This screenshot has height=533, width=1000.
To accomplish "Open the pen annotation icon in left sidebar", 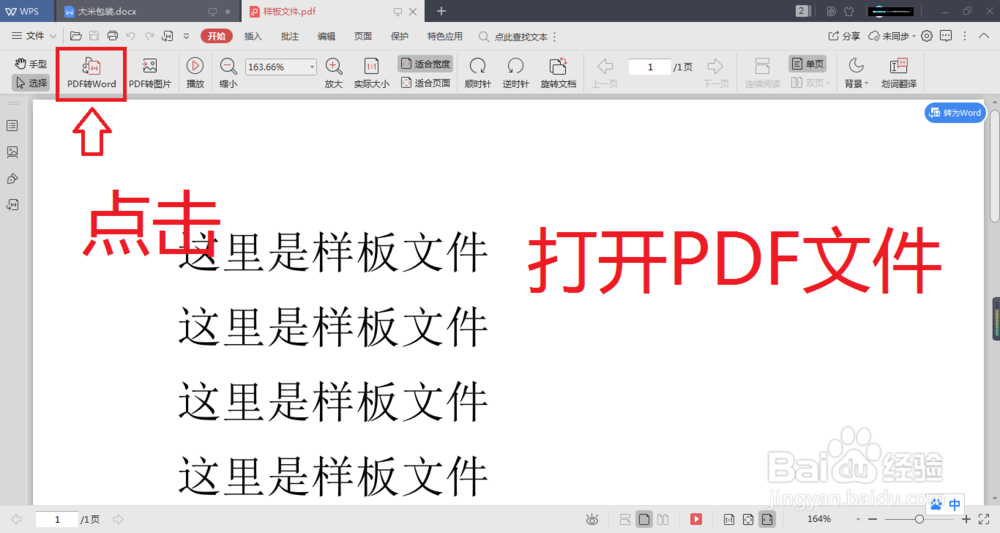I will point(12,179).
